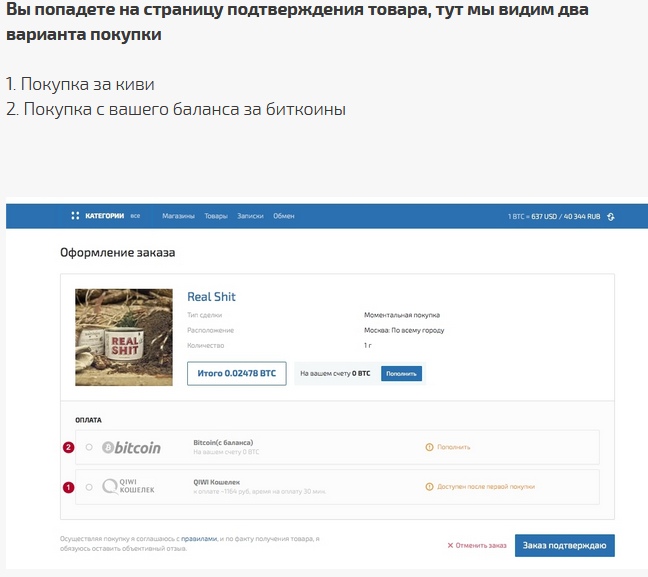Open the правилами rules link

point(199,539)
